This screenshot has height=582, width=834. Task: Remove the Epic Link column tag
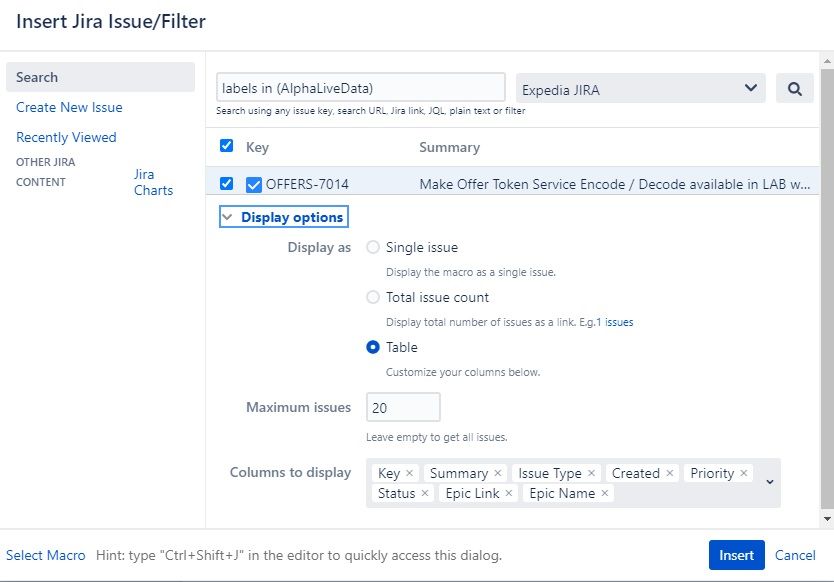509,493
